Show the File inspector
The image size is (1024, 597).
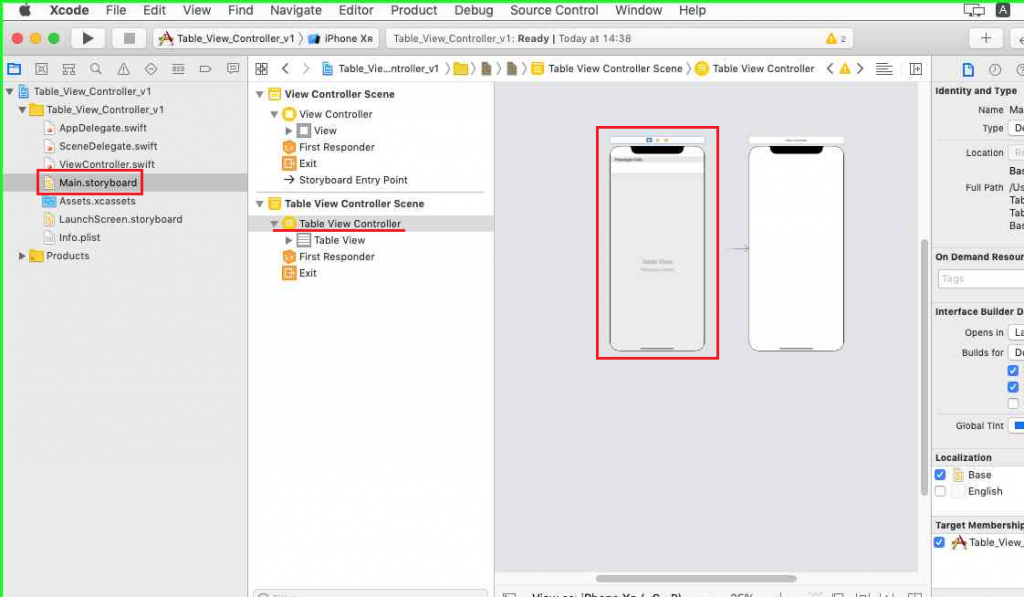coord(968,69)
